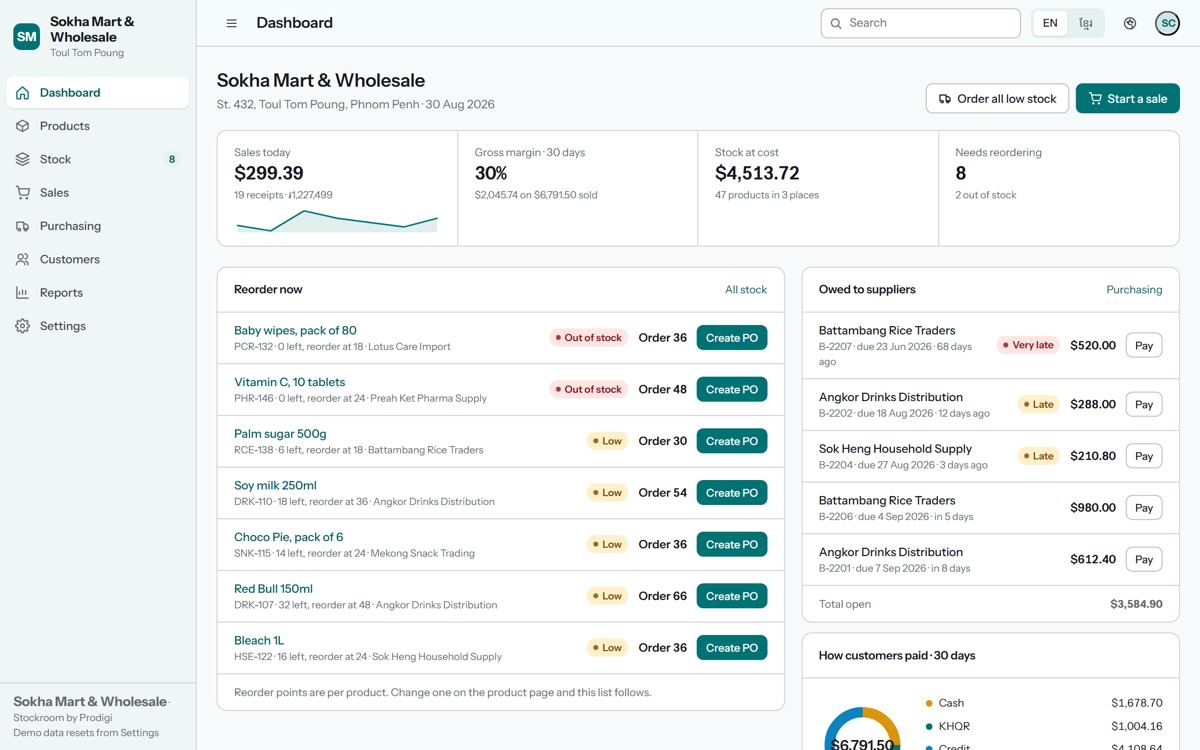This screenshot has width=1200, height=750.
Task: Click the sales today sparkline chart
Action: 337,221
